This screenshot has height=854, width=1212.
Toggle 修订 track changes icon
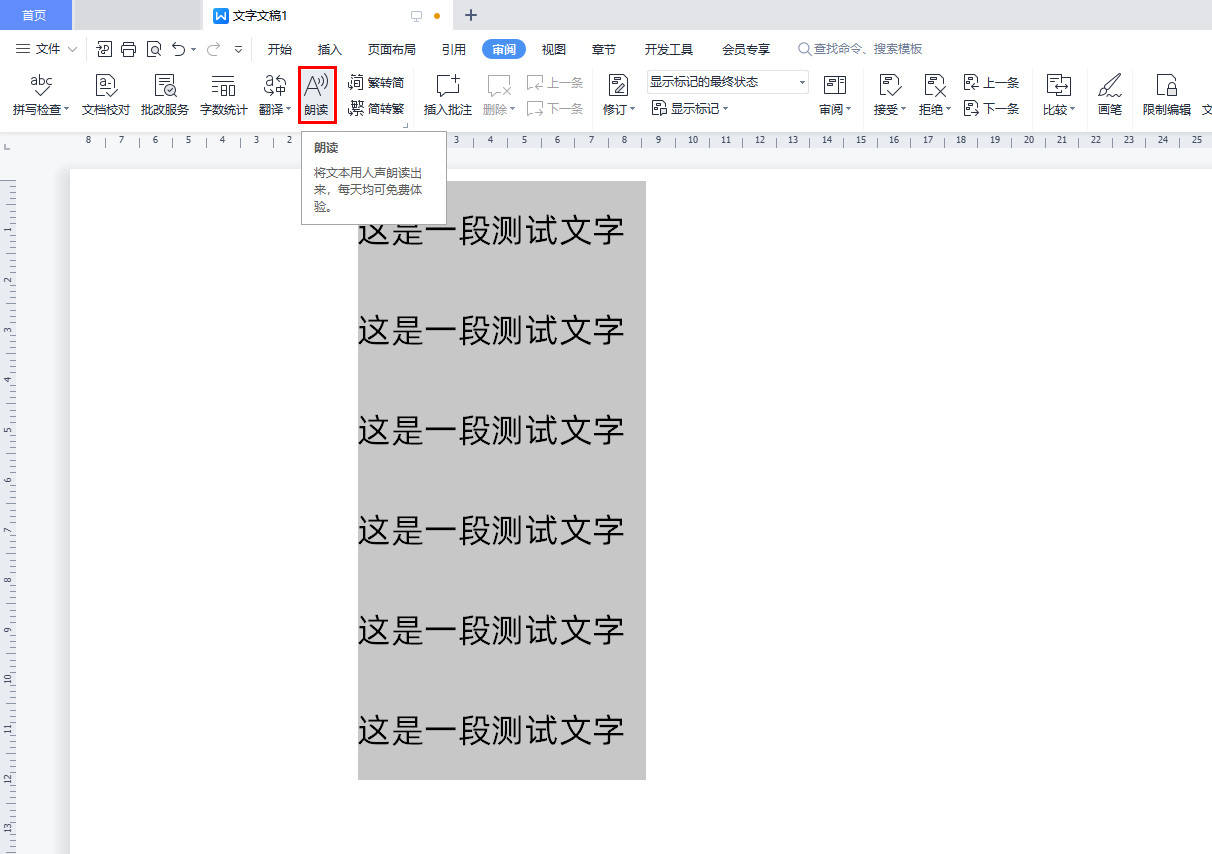618,86
